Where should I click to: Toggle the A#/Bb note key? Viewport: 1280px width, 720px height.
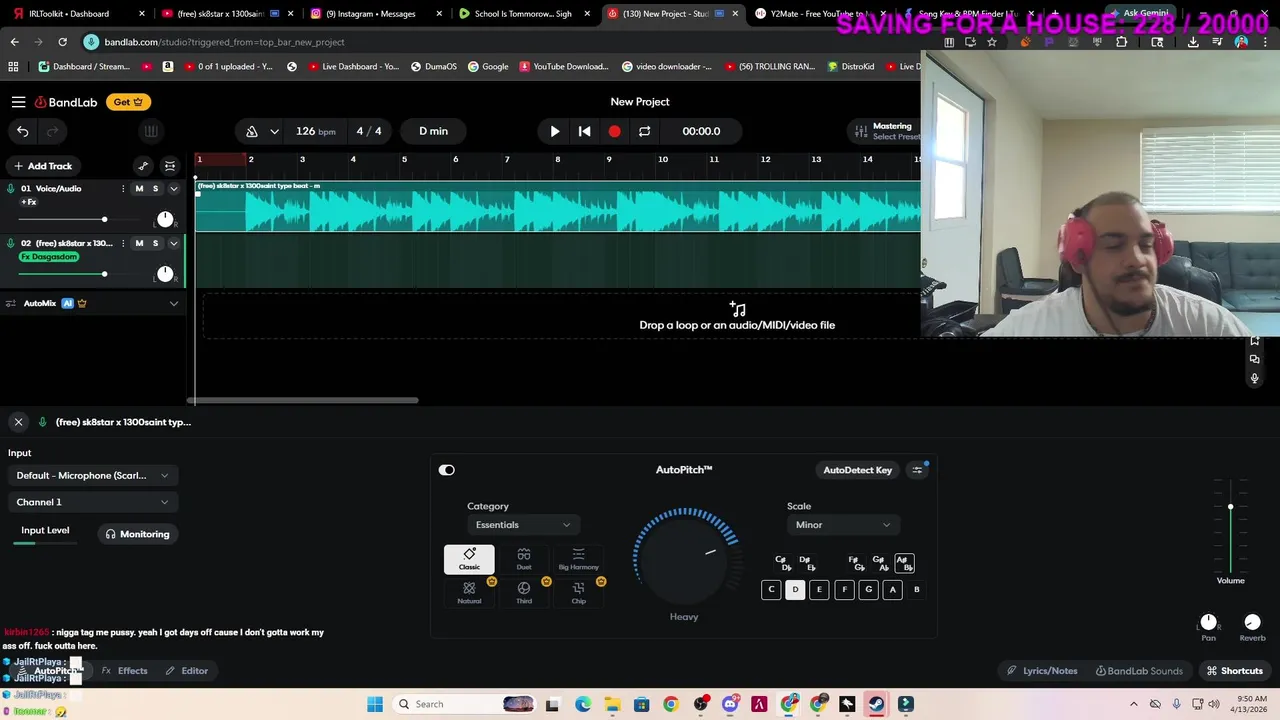click(903, 563)
